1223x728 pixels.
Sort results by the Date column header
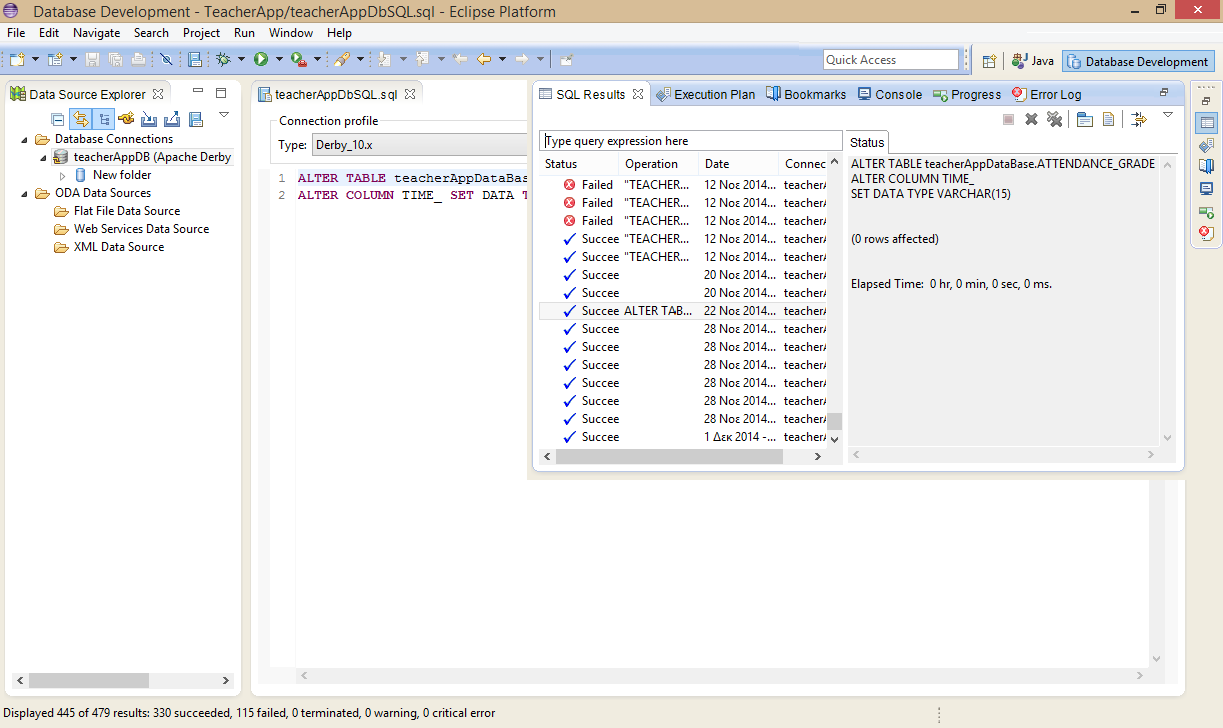coord(738,164)
